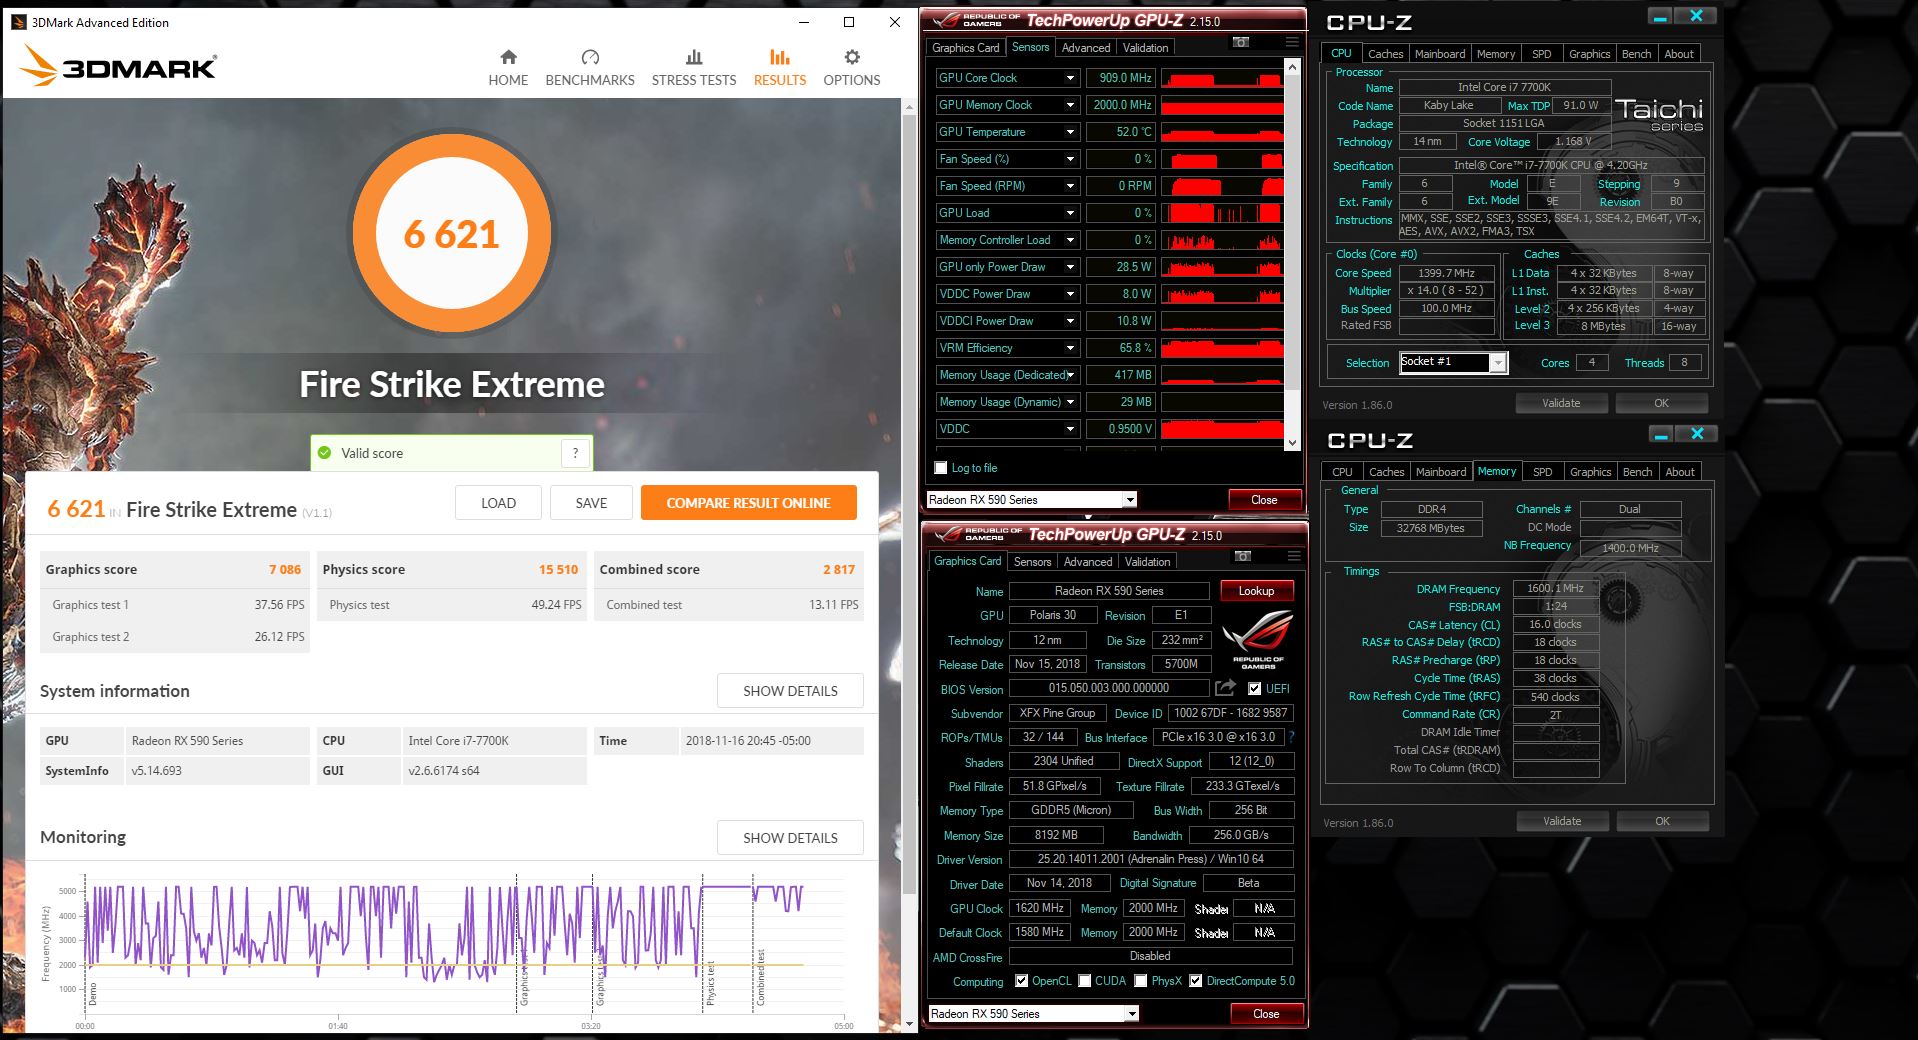Click COMPARE RESULT ONLINE

pos(748,503)
